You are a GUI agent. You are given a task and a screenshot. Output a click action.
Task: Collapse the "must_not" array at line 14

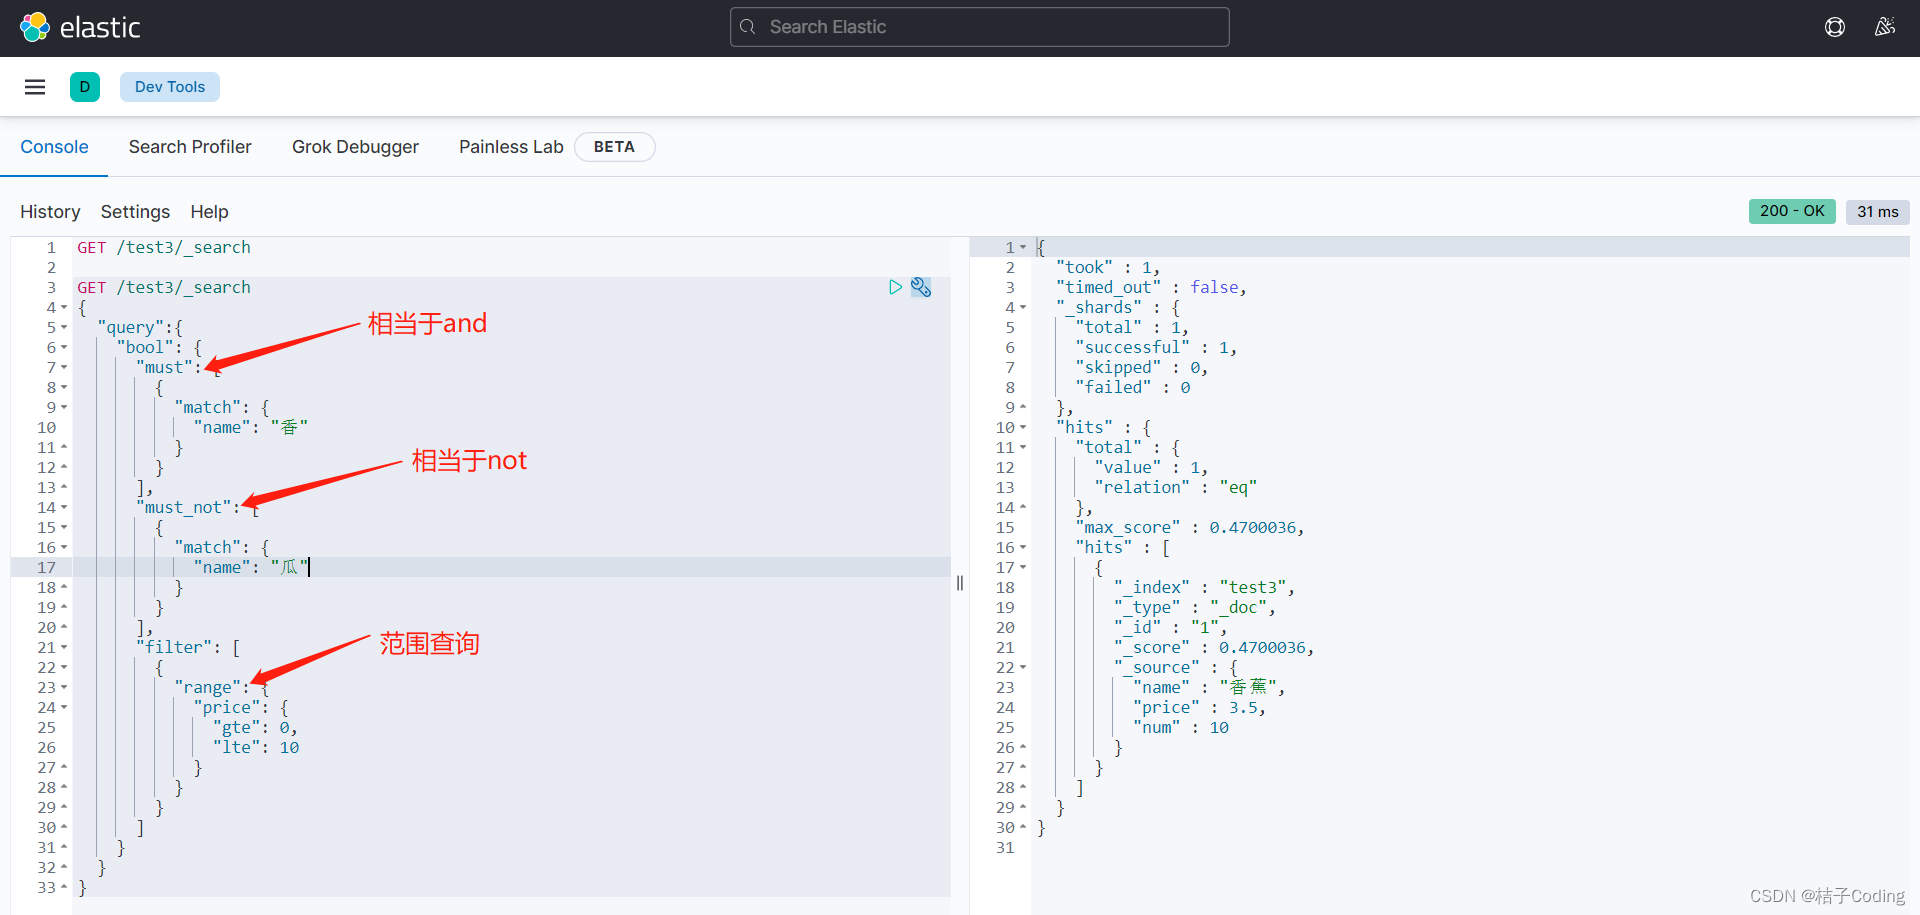[x=64, y=508]
